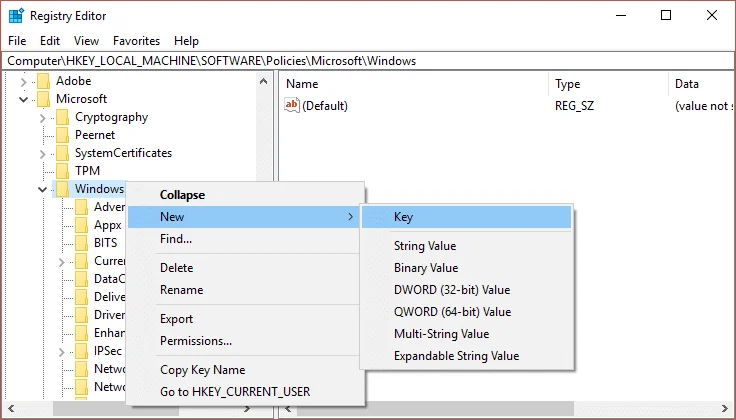Select the Adobe tree label
This screenshot has width=736, height=420.
74,81
